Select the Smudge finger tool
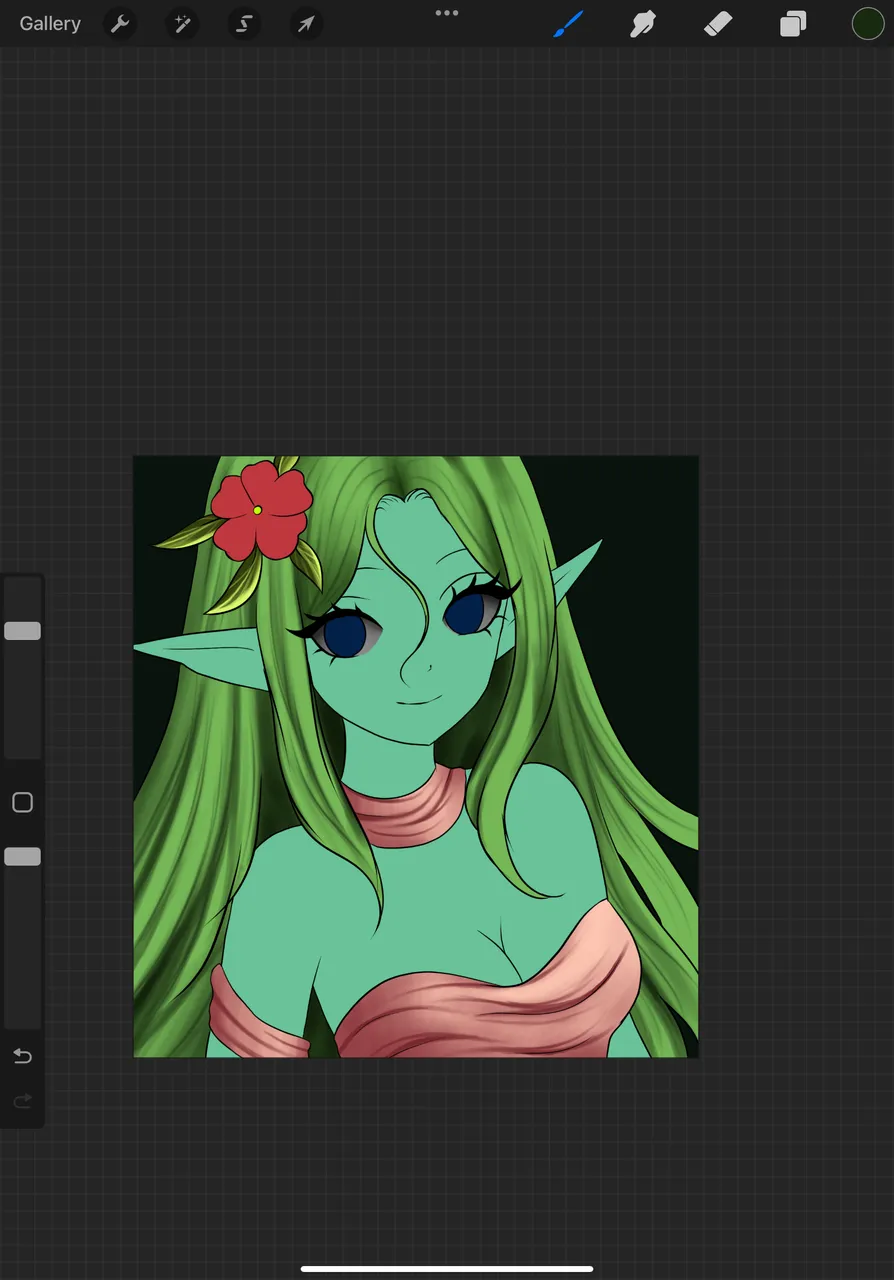894x1280 pixels. (643, 23)
